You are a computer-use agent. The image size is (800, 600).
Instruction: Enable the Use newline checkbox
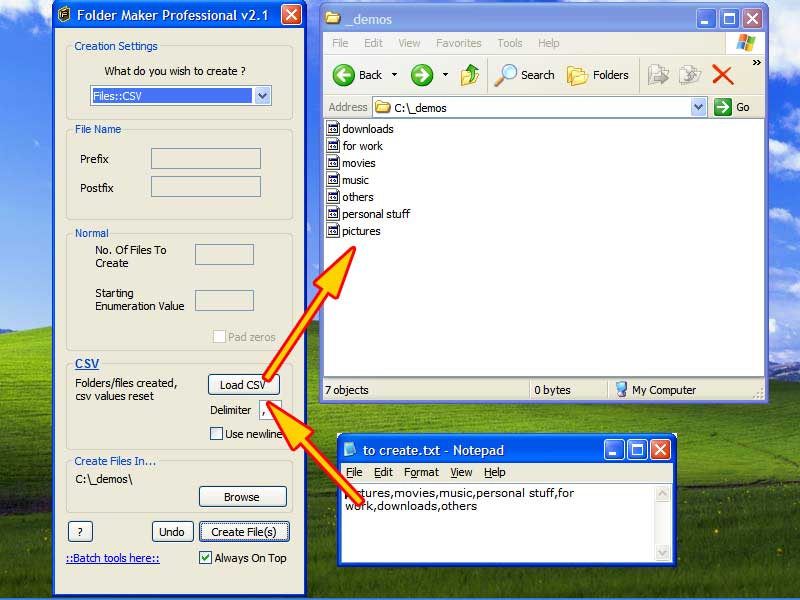(x=216, y=434)
